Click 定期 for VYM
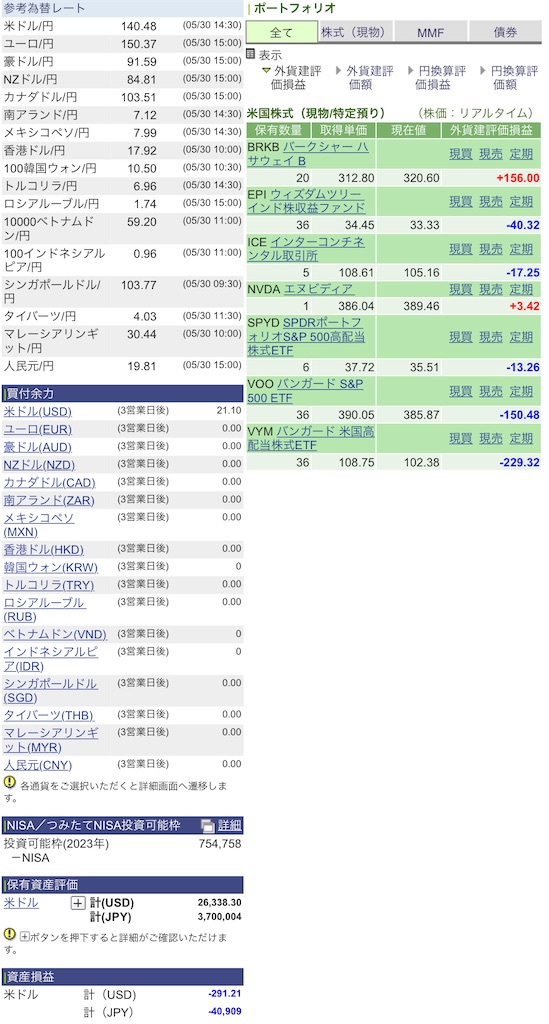The image size is (549, 1024). pyautogui.click(x=521, y=438)
